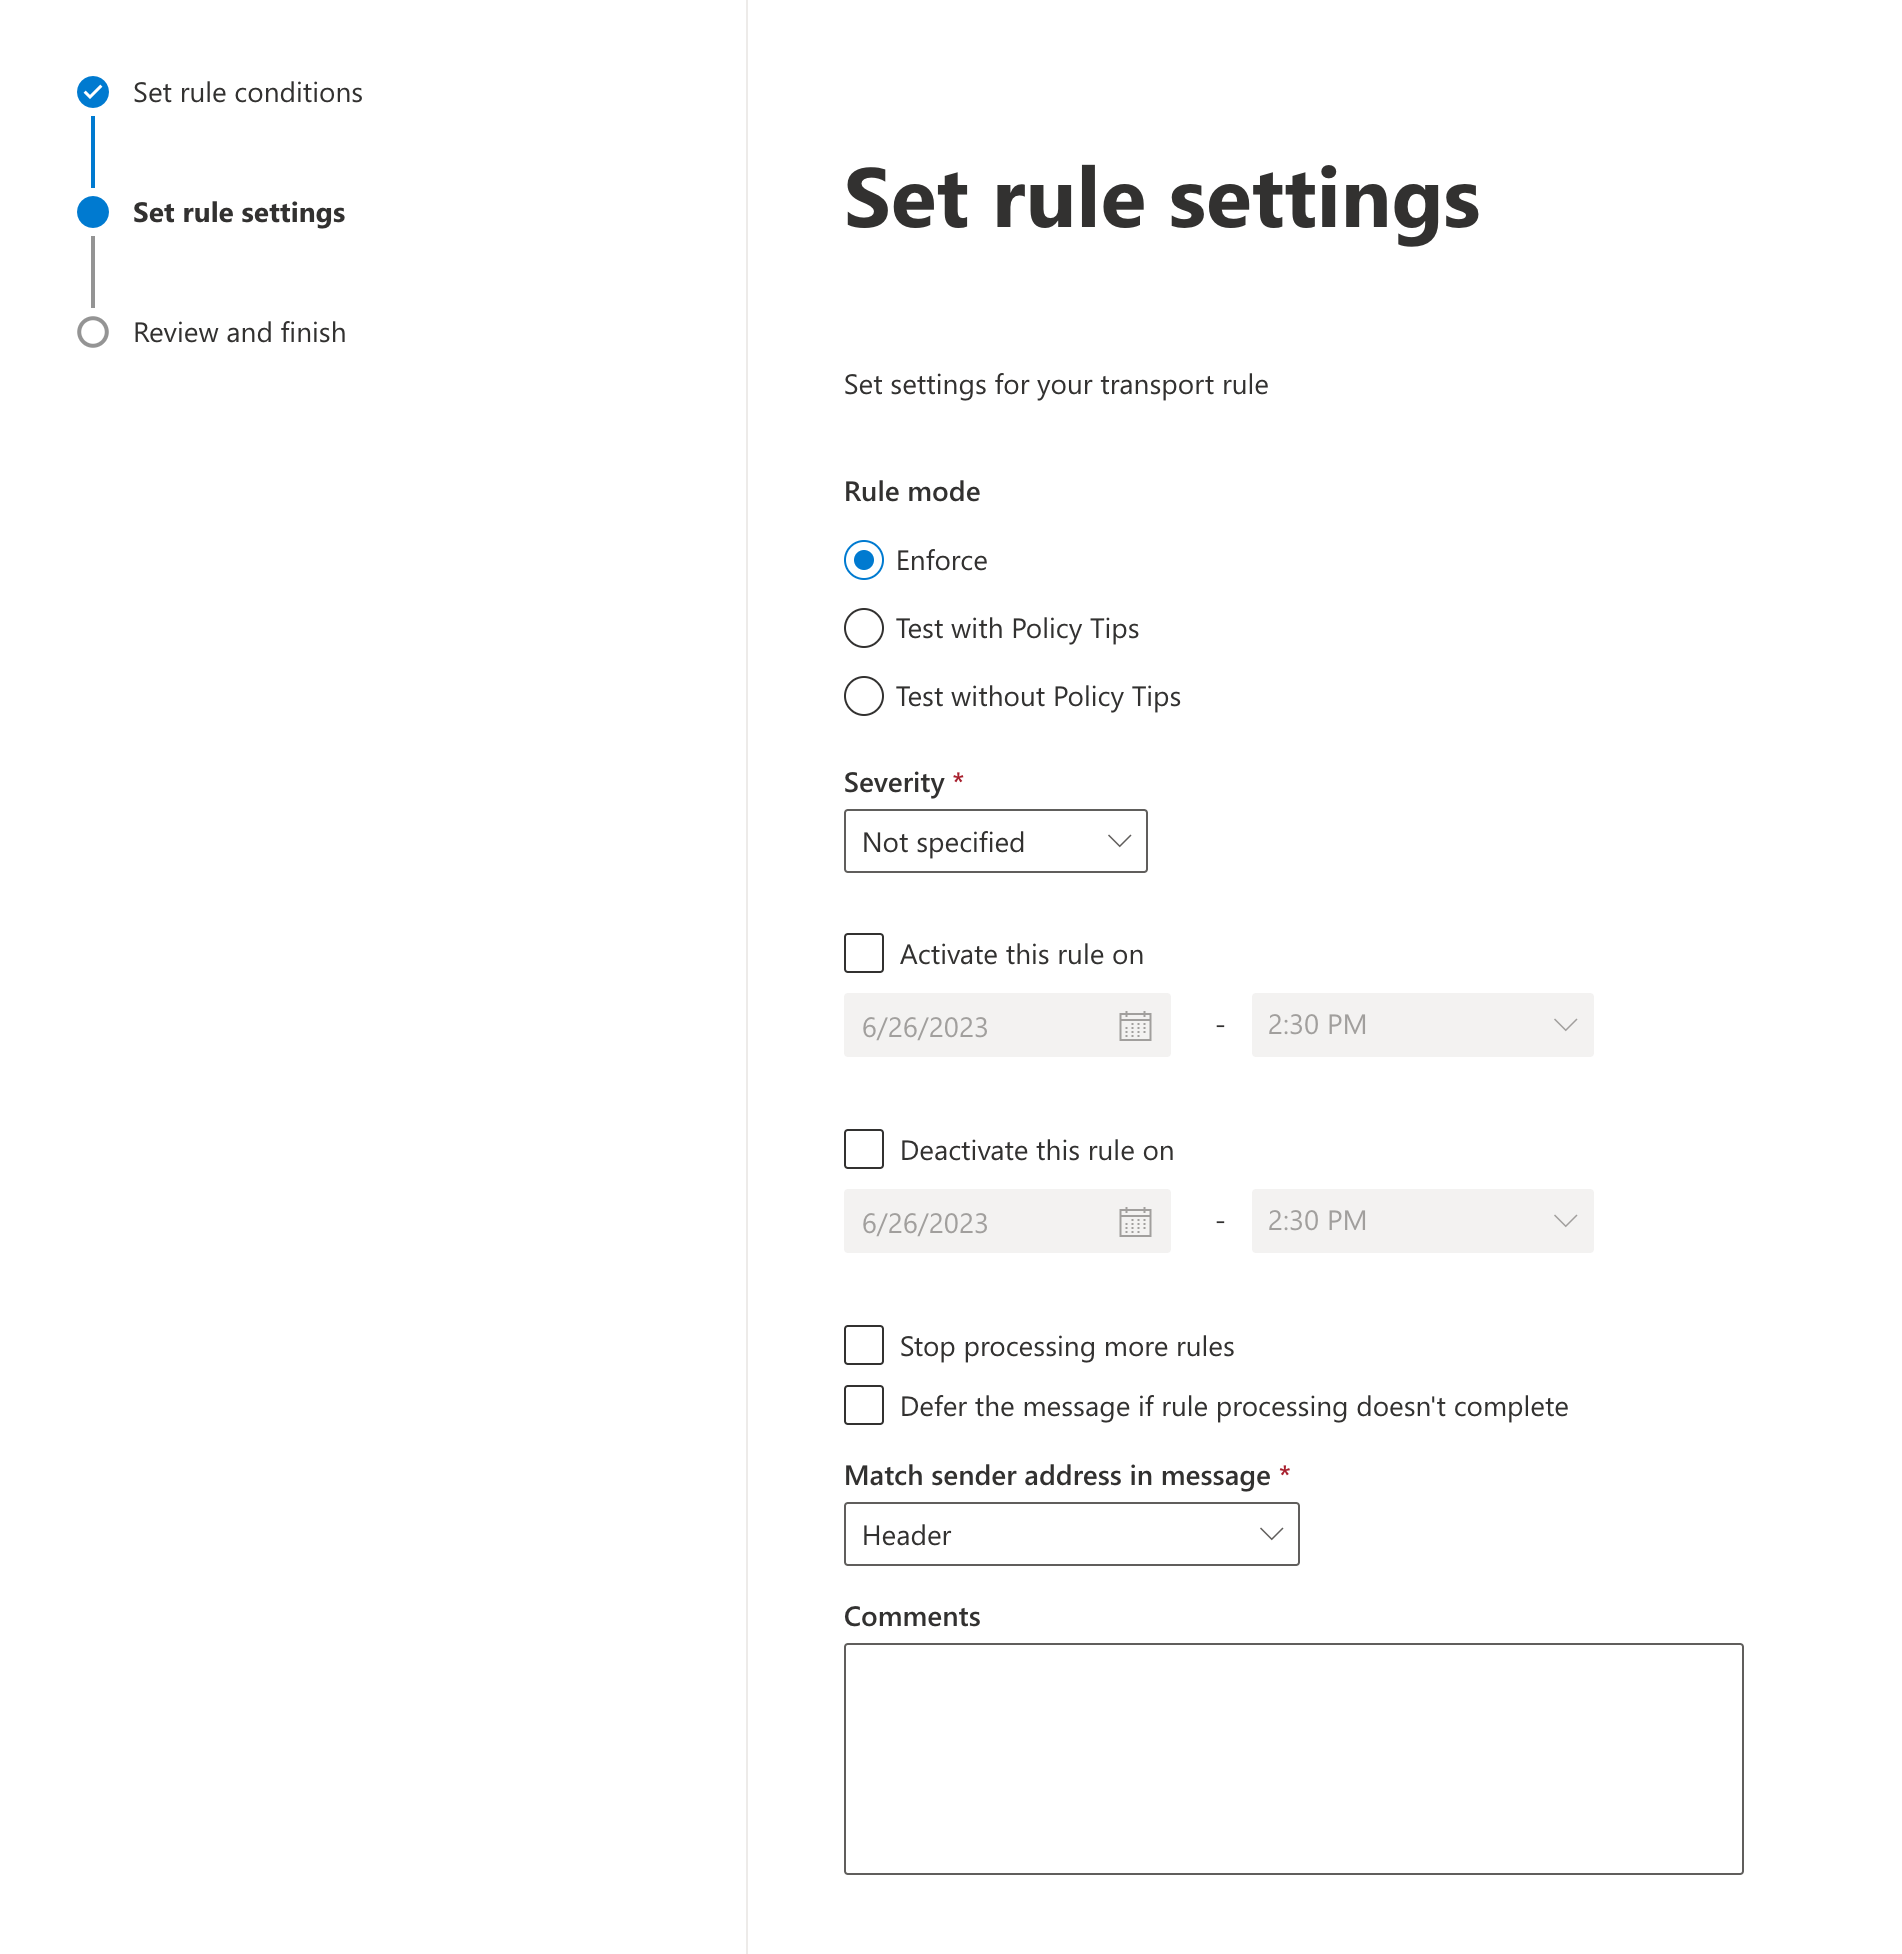Click the Severity dropdown chevron arrow
The height and width of the screenshot is (1954, 1902).
(x=1119, y=841)
